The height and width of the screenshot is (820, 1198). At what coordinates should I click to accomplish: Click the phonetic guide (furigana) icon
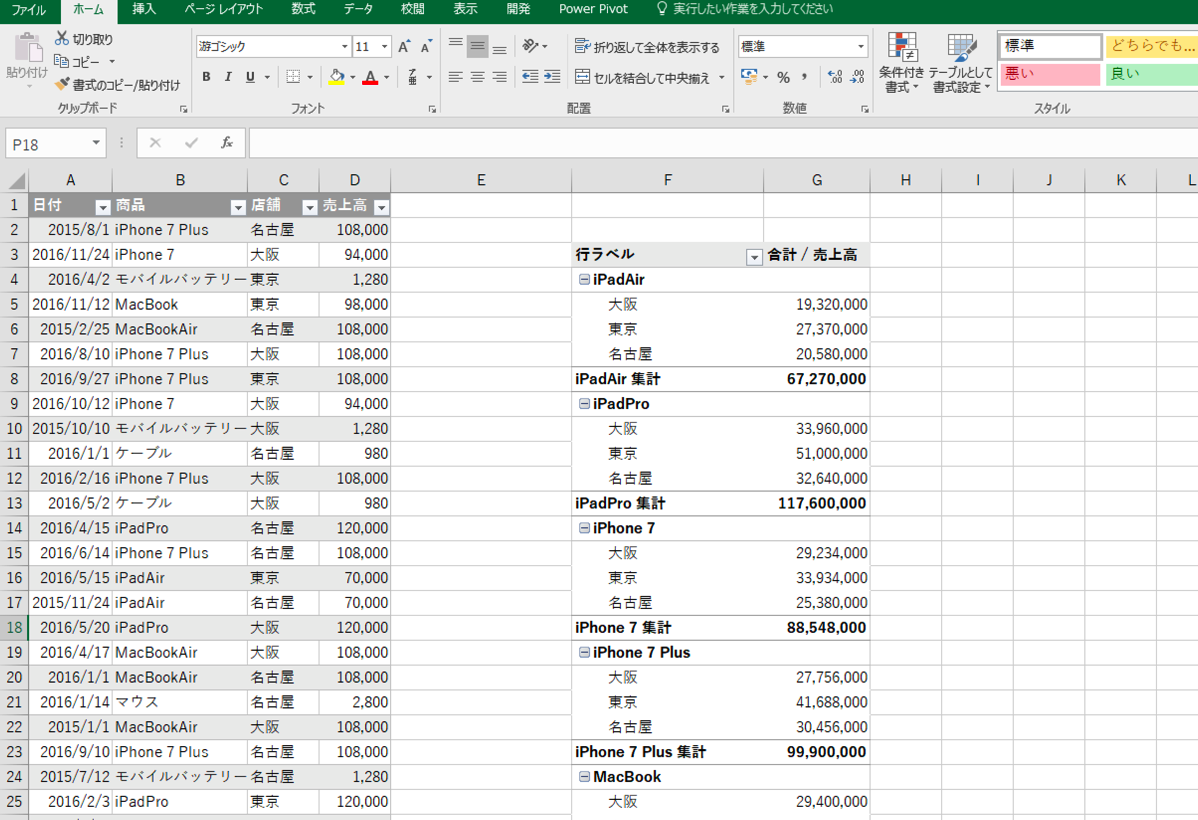click(413, 77)
